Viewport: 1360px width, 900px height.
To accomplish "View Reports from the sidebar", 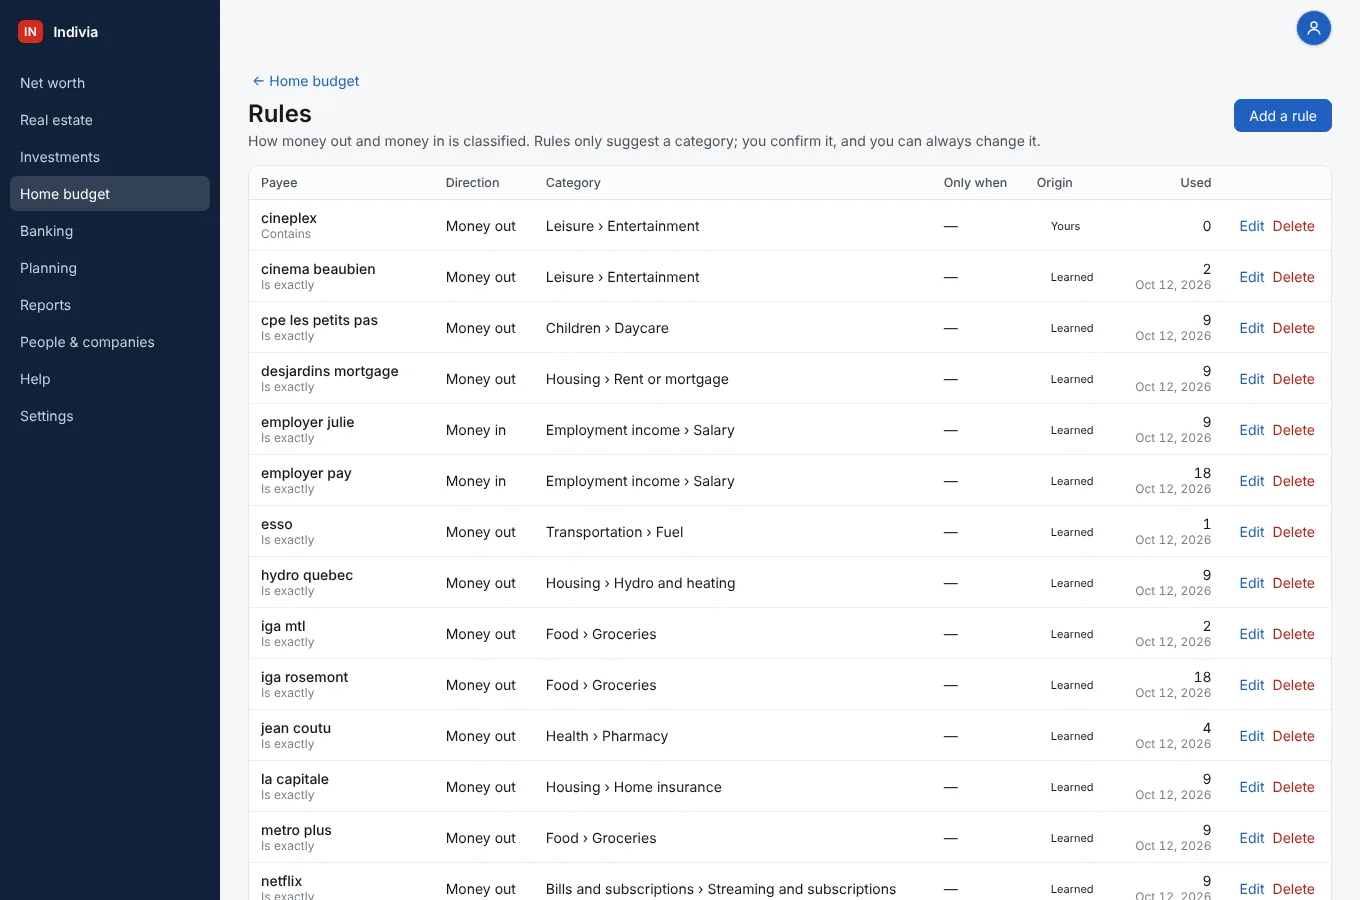I will pyautogui.click(x=110, y=305).
